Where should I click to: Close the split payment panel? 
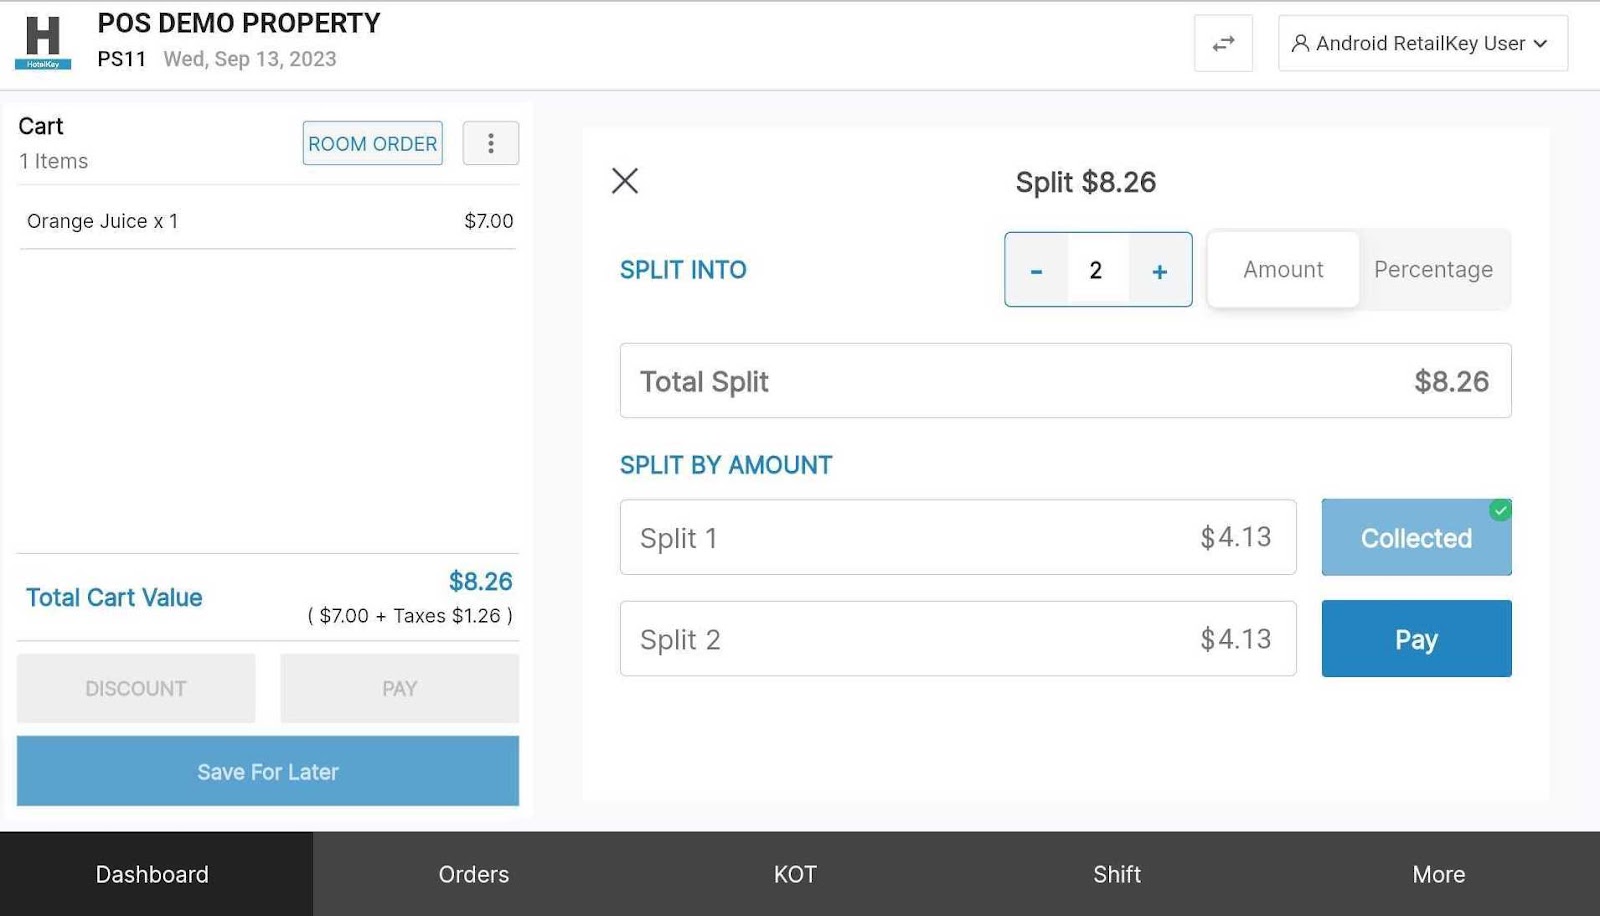tap(625, 181)
